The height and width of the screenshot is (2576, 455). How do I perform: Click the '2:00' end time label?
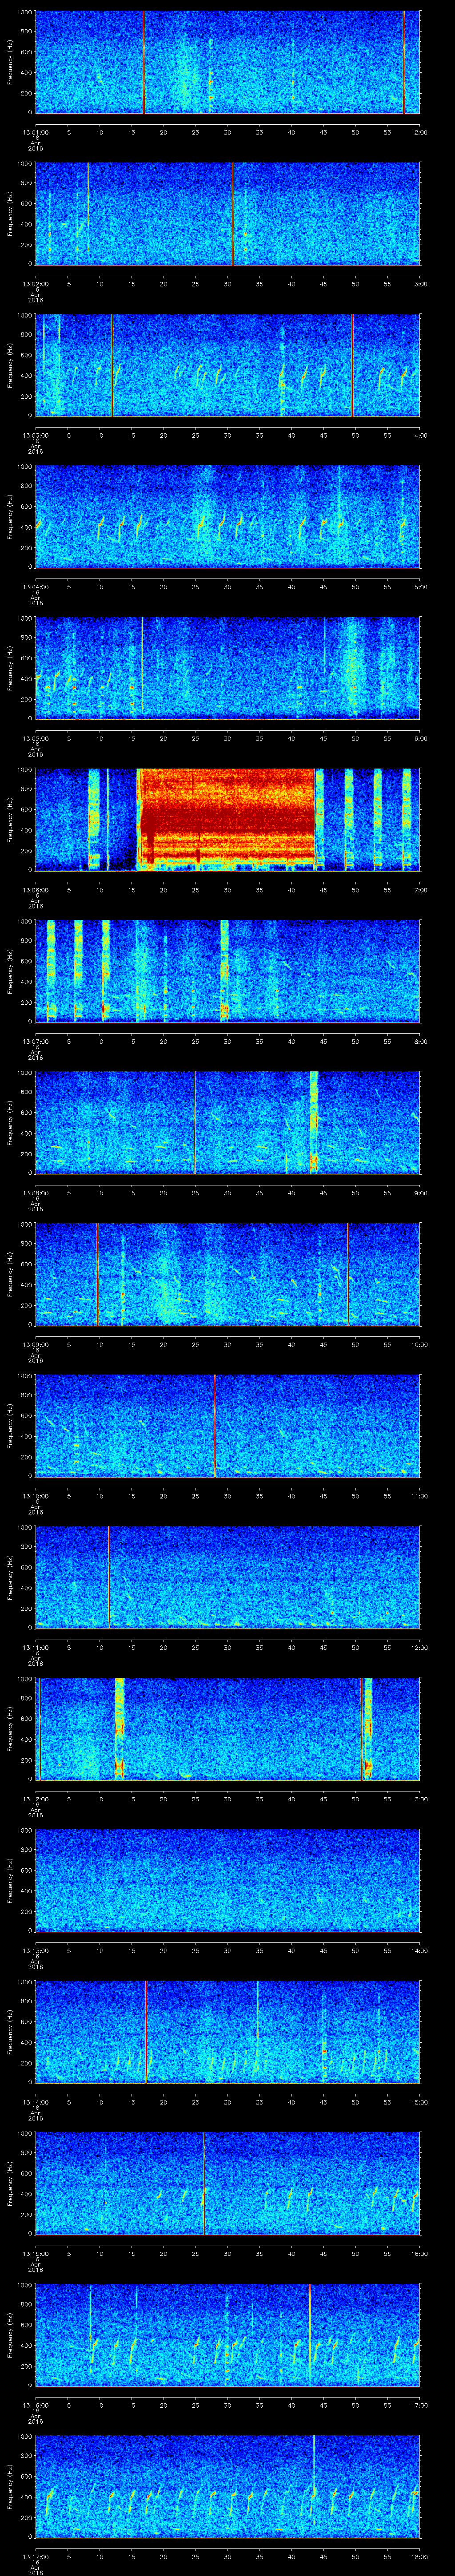pos(420,132)
